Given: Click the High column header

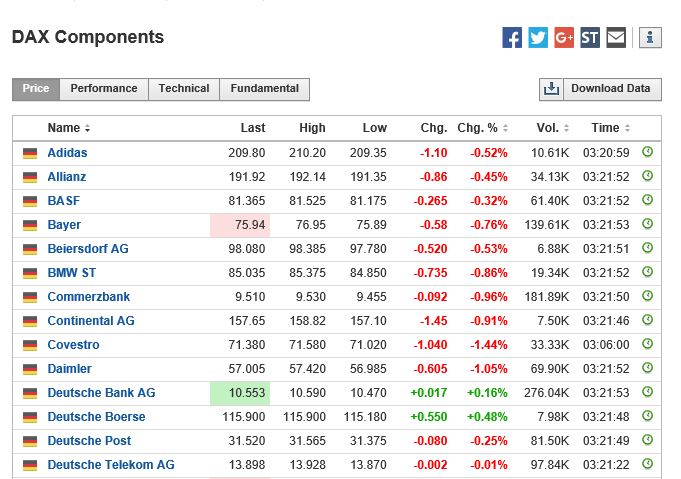Looking at the screenshot, I should (312, 128).
